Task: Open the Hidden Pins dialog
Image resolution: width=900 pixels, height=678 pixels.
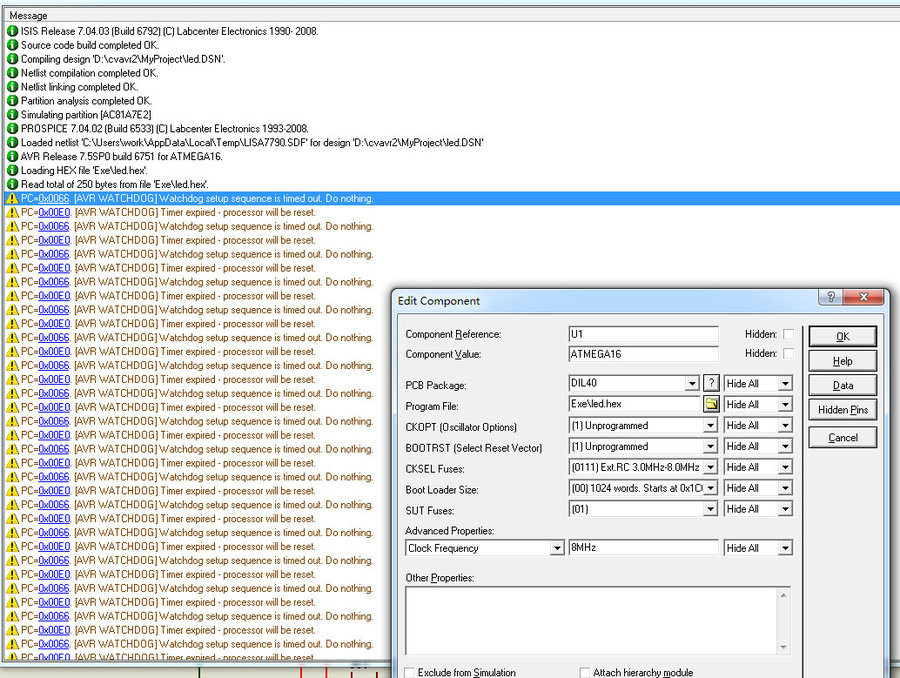Action: tap(842, 410)
